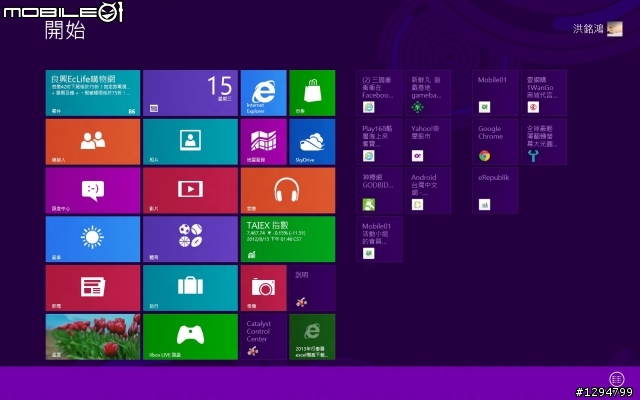Screen dimensions: 640x400
Task: Open the Finance tile showing TAIEX 指數
Action: (288, 239)
